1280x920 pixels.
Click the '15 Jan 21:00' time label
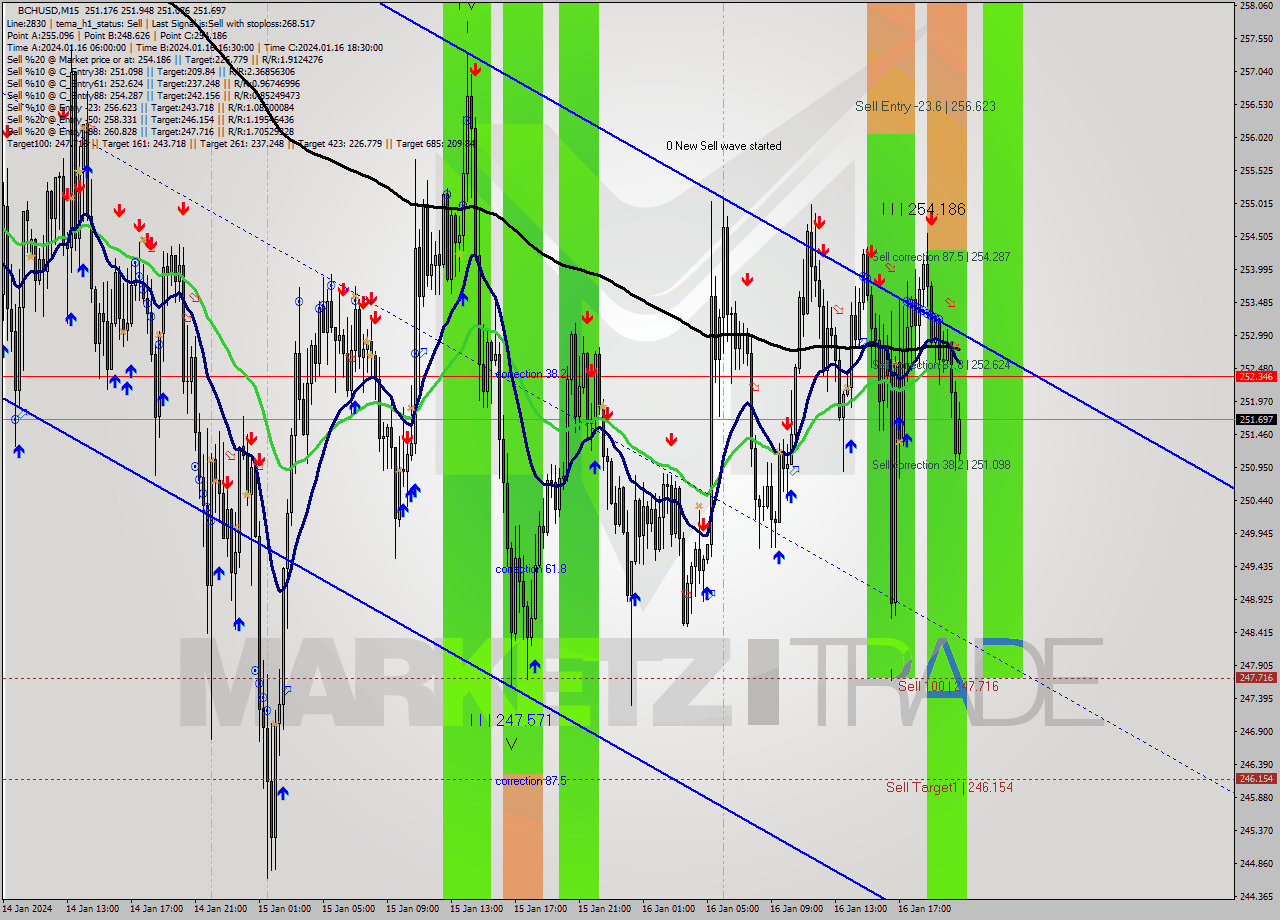point(605,909)
